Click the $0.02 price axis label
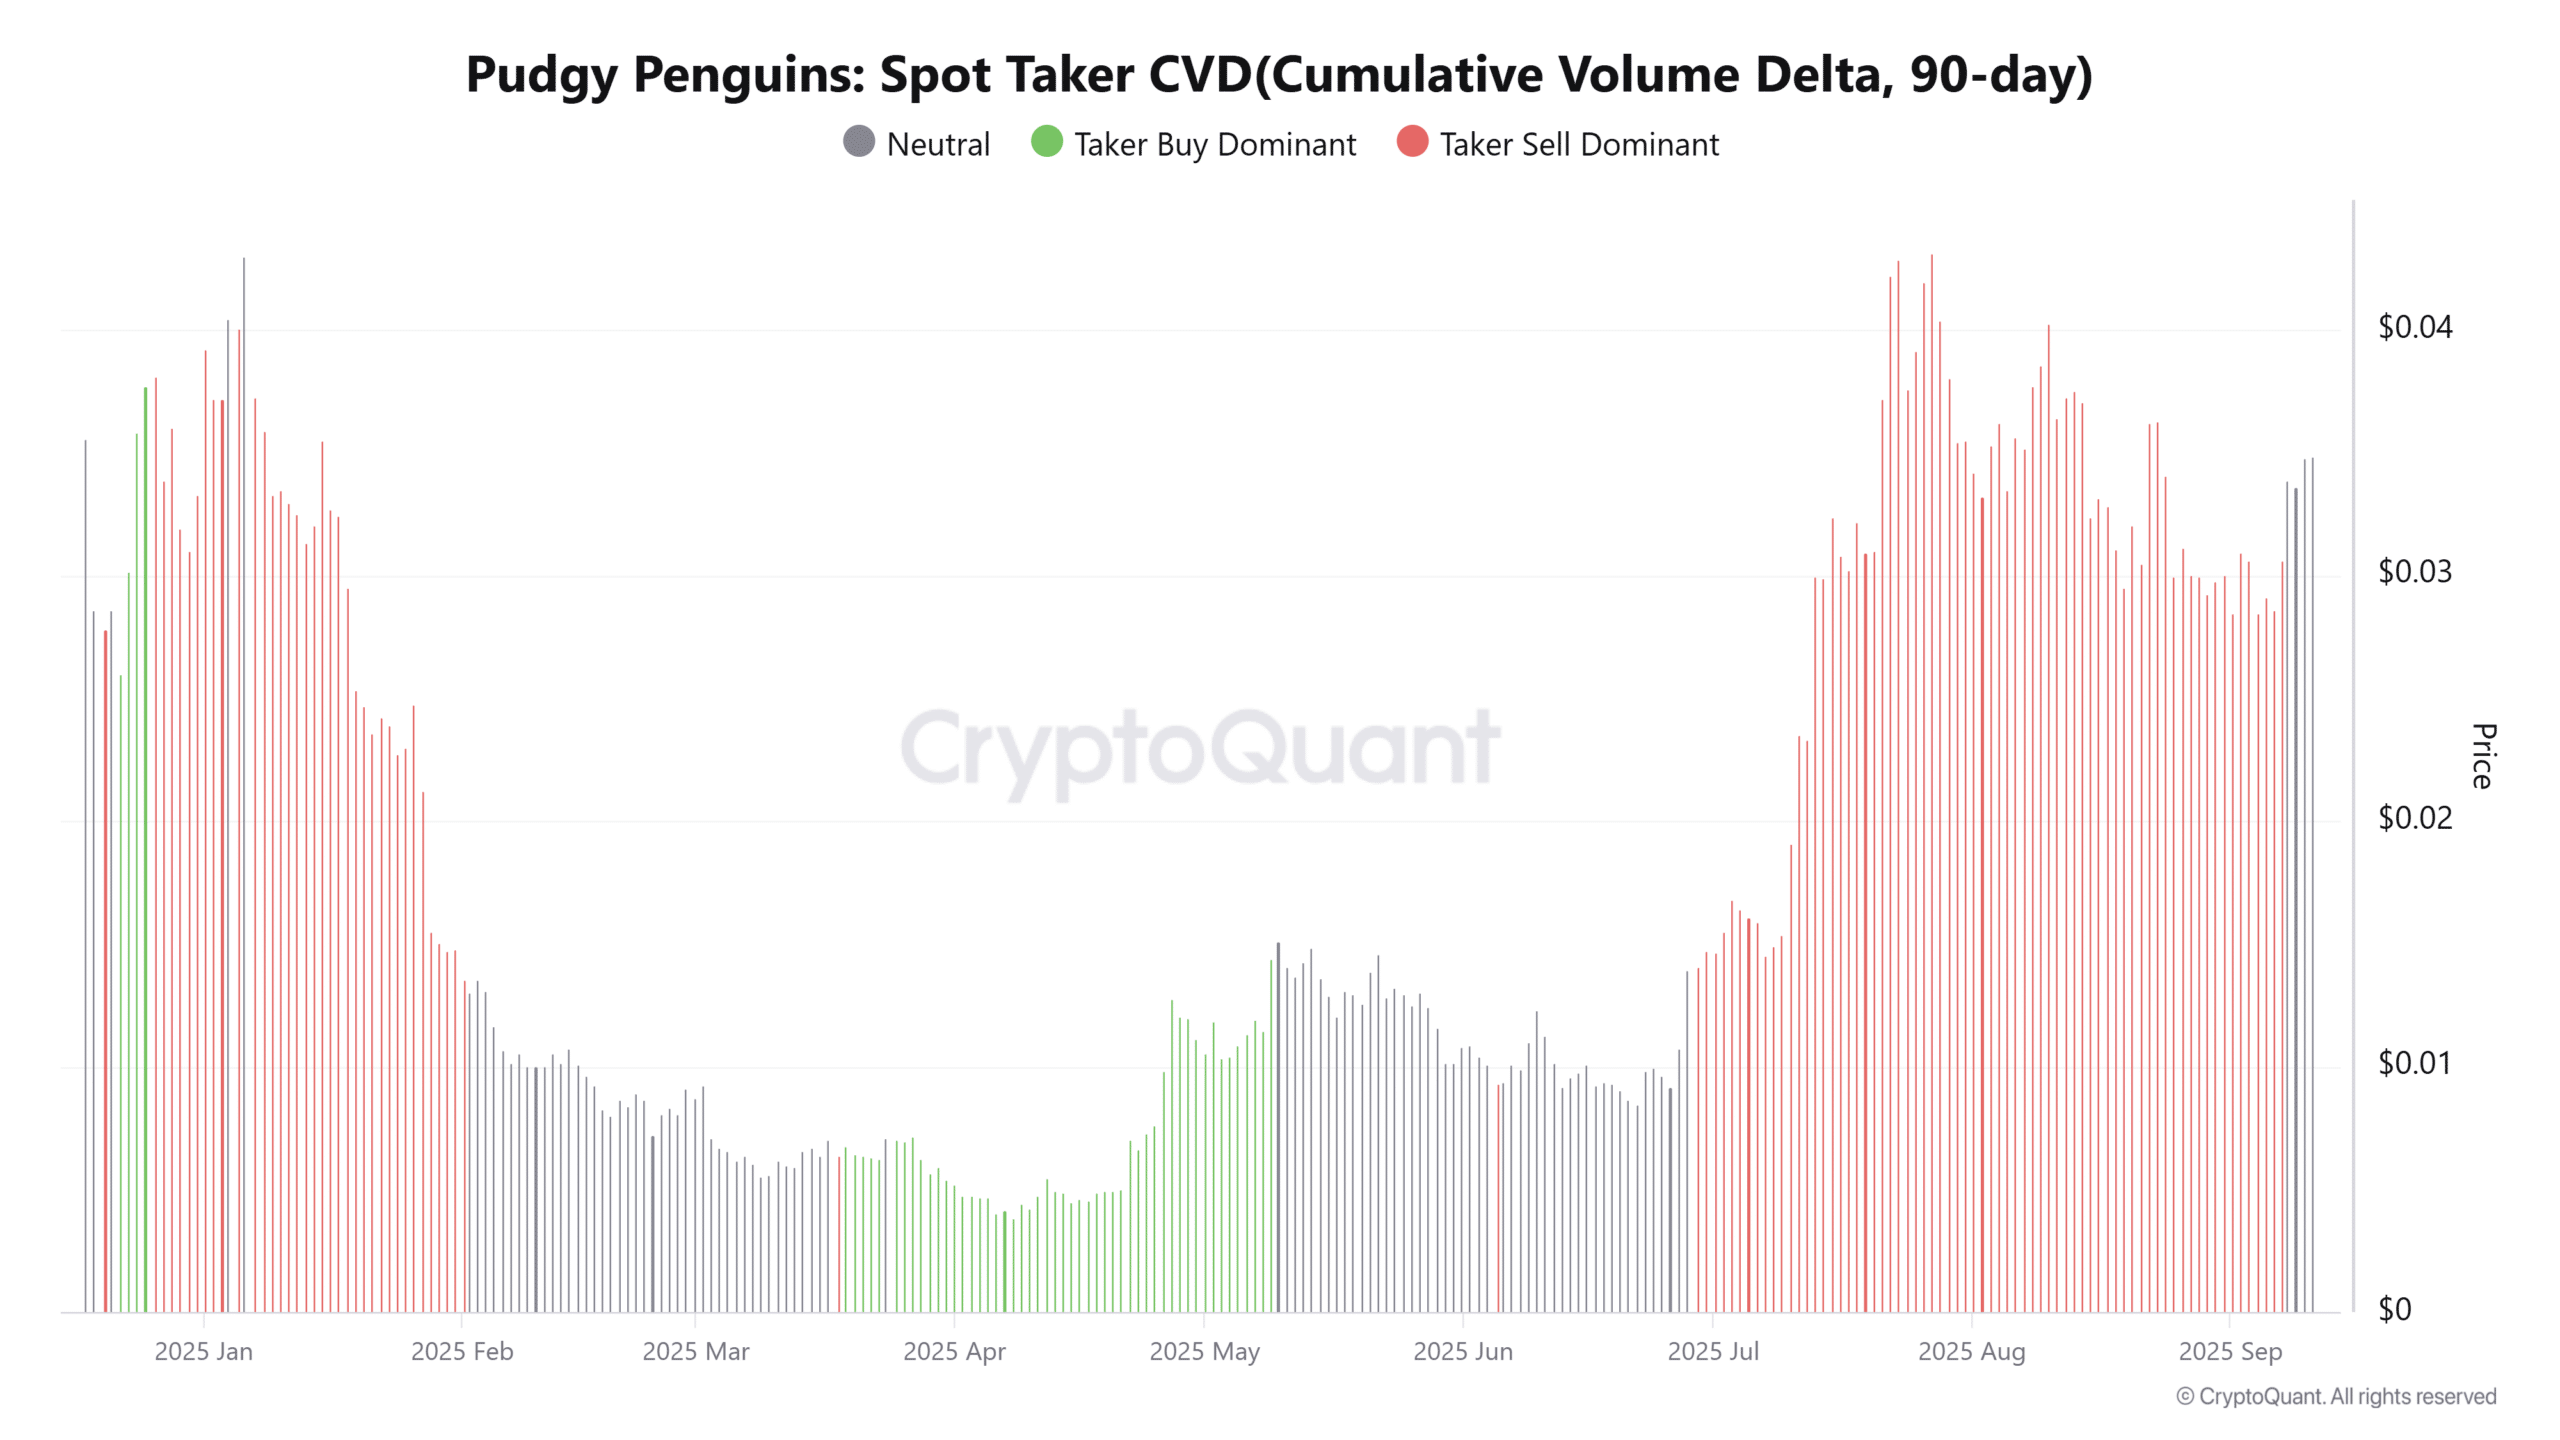The image size is (2560, 1440). tap(2414, 818)
